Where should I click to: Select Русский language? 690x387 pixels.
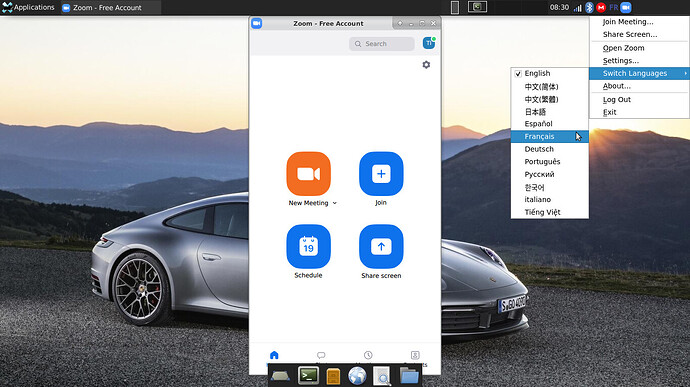point(550,174)
